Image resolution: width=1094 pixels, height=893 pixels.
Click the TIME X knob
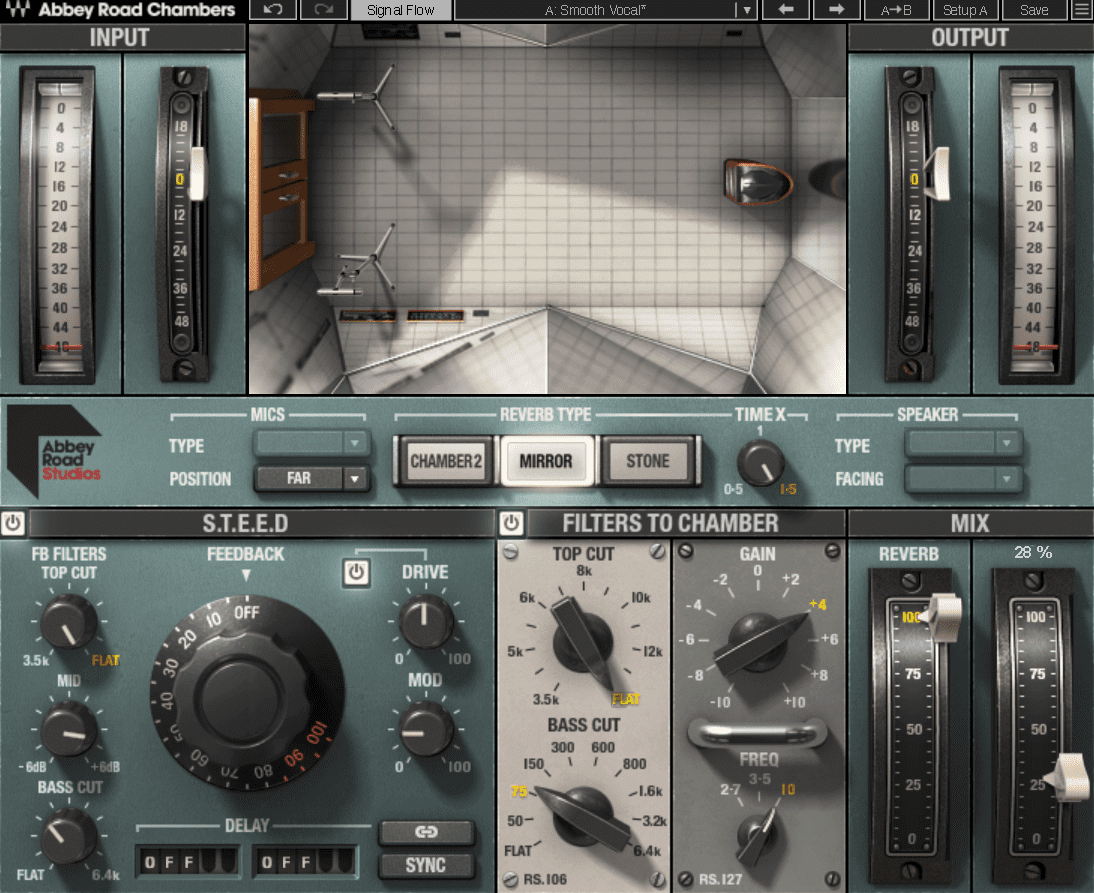[x=760, y=463]
